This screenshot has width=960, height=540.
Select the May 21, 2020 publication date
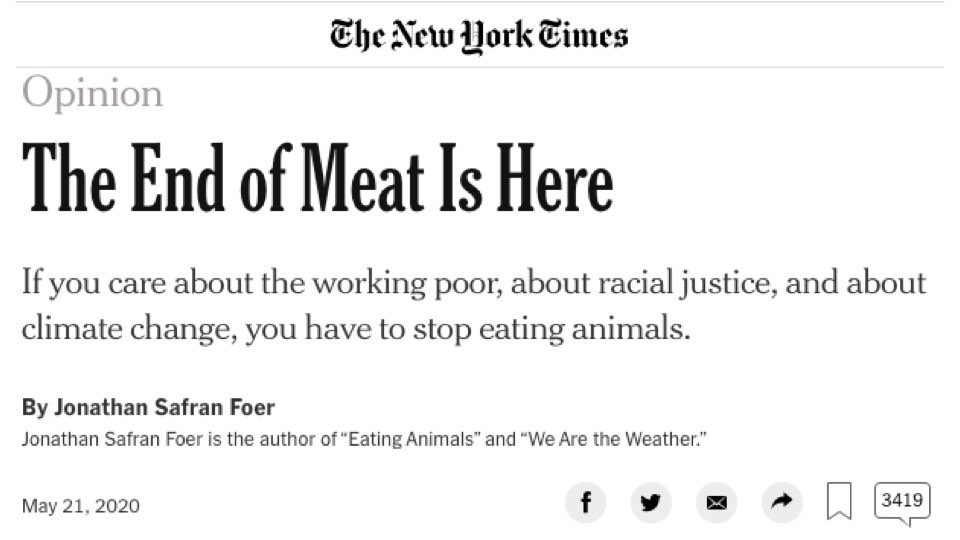tap(81, 506)
